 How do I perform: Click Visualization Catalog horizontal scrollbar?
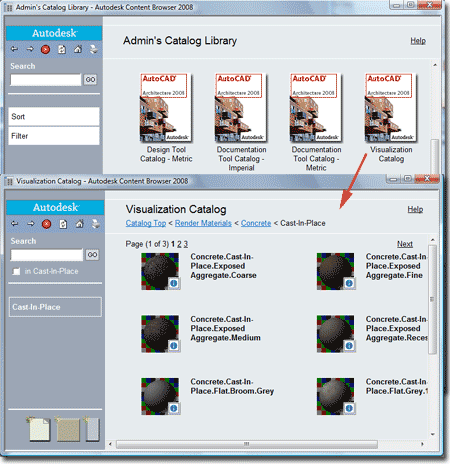coord(247,444)
